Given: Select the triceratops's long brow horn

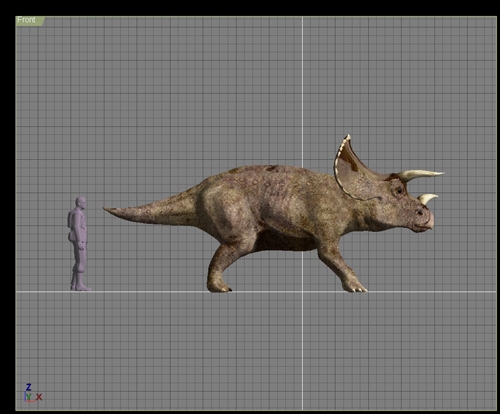Looking at the screenshot, I should coord(421,175).
